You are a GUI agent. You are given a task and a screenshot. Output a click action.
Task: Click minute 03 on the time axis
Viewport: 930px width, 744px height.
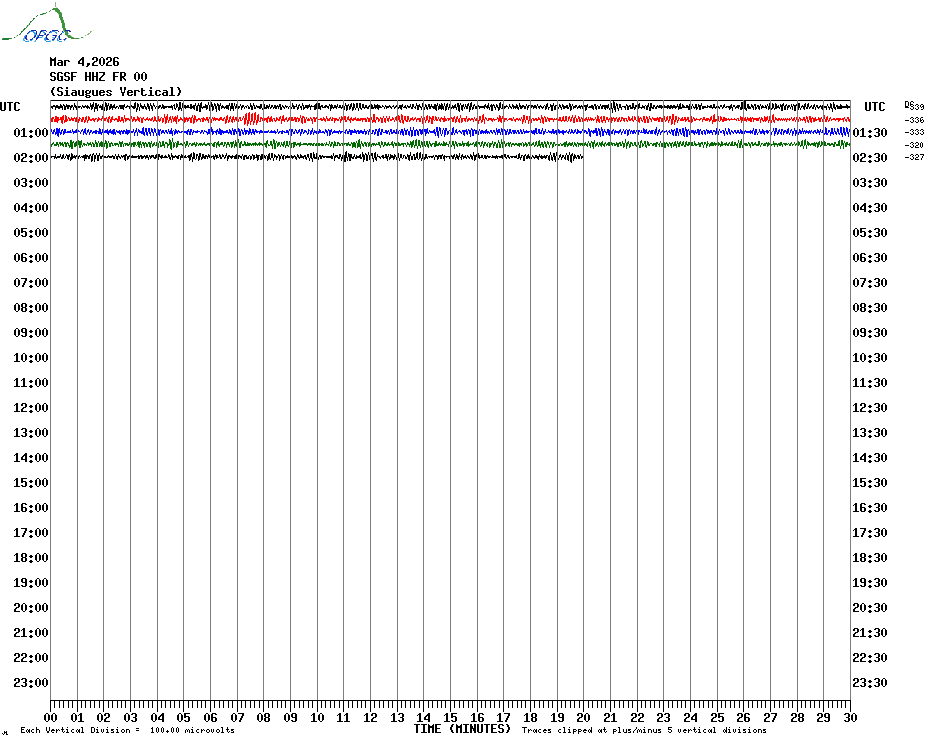[x=130, y=718]
